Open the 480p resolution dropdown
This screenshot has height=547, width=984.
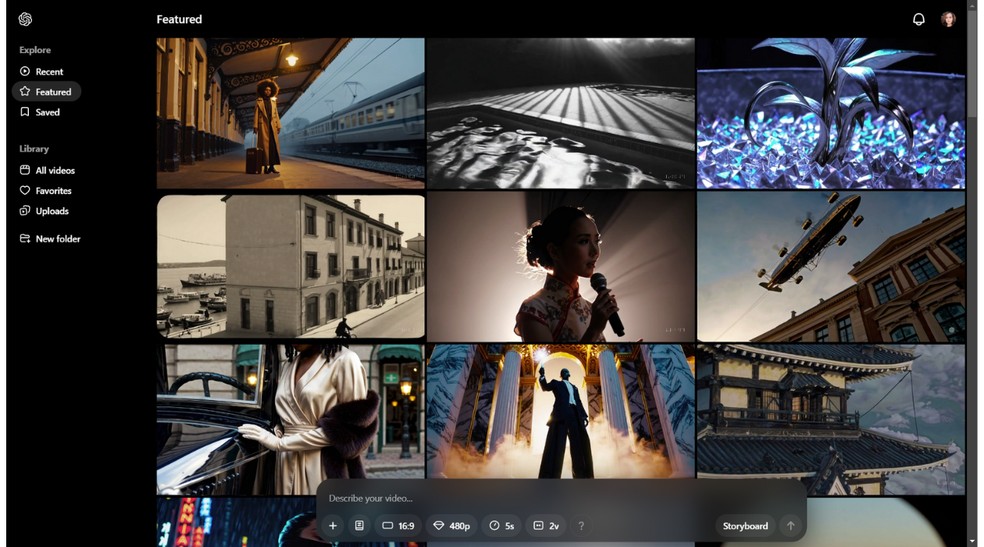click(x=451, y=526)
